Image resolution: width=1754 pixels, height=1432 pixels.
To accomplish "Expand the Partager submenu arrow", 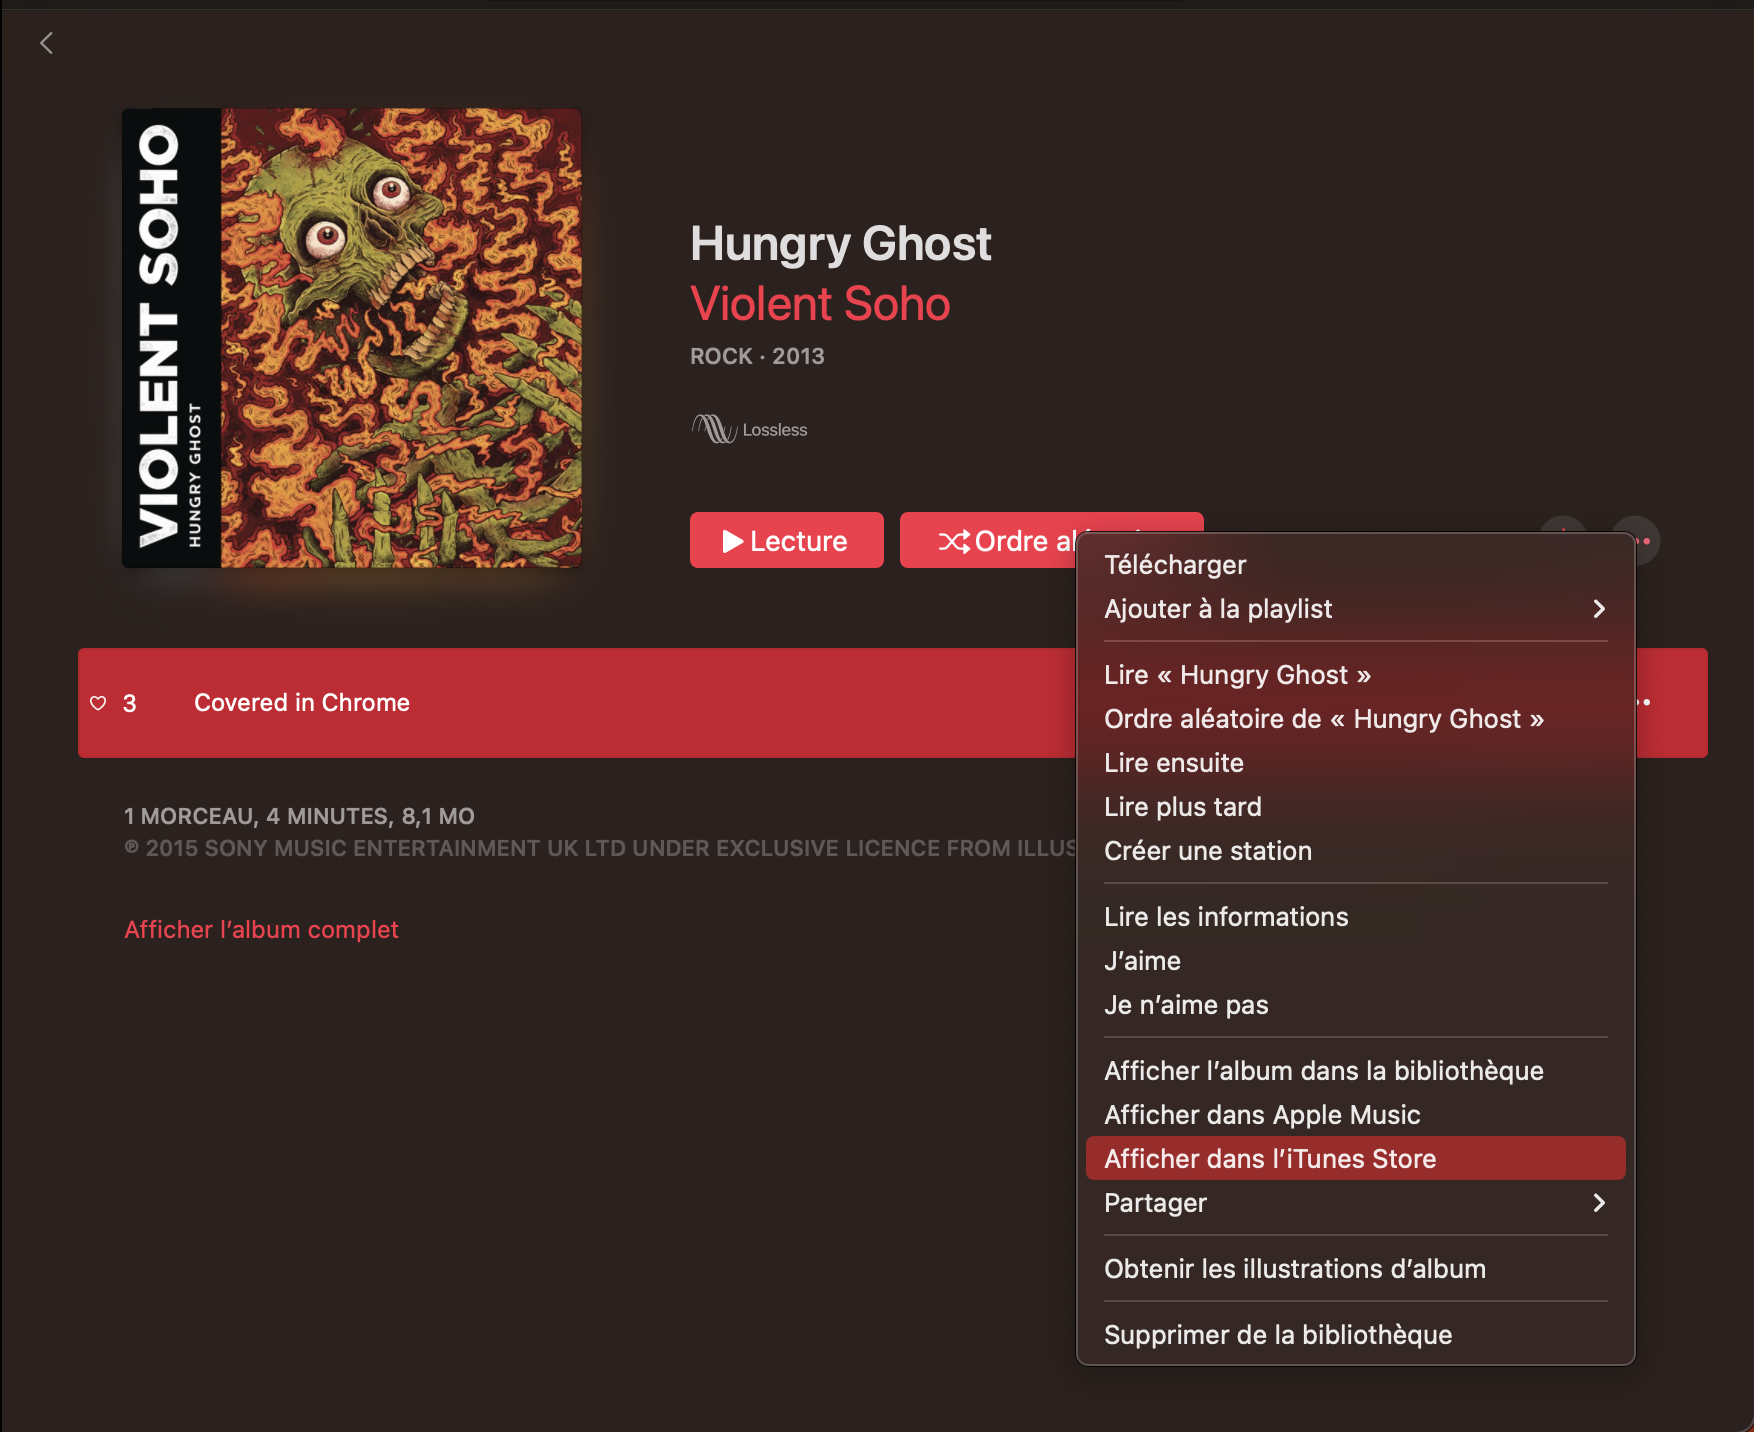I will coord(1599,1203).
